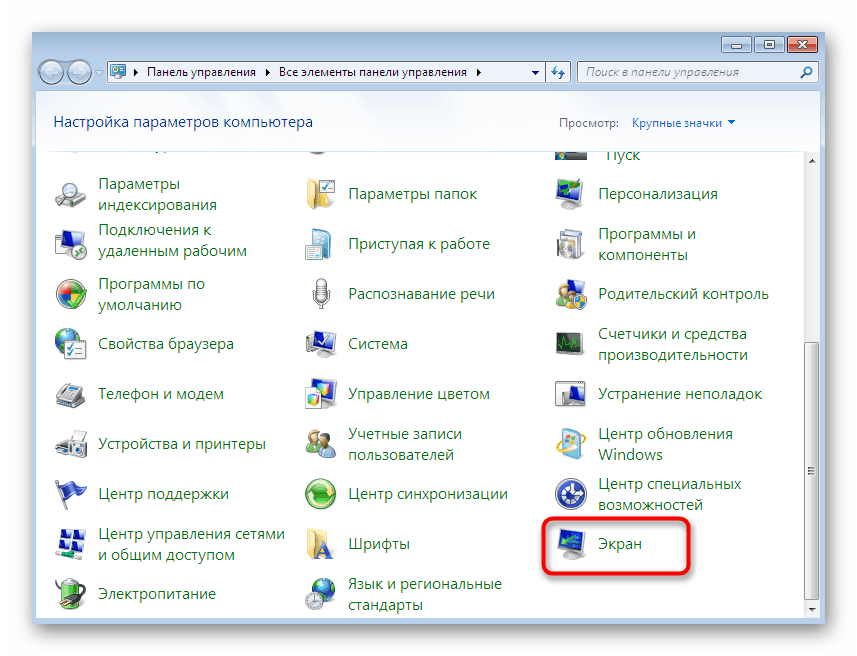The width and height of the screenshot is (857, 656).
Task: Expand address bar history dropdown arrow
Action: tap(535, 72)
